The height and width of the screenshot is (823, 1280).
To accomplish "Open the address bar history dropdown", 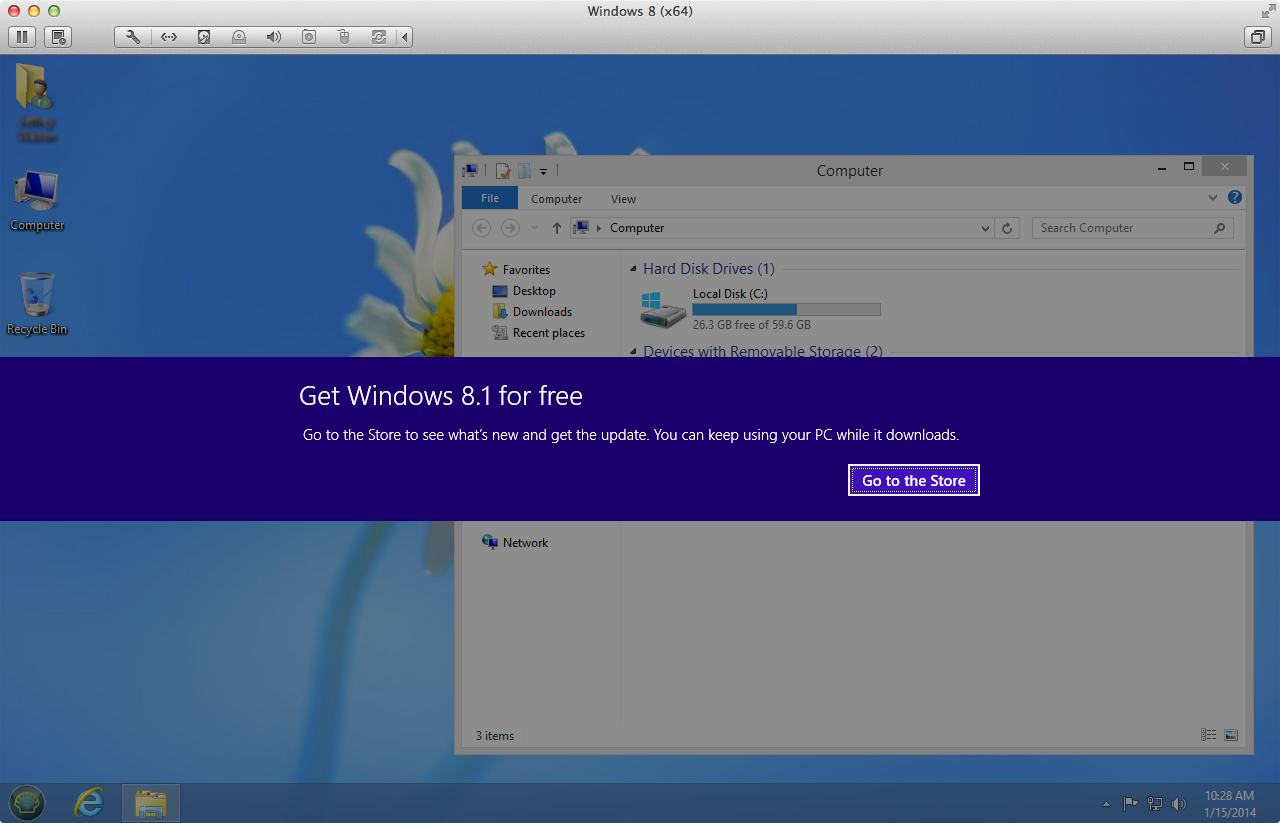I will pyautogui.click(x=986, y=228).
